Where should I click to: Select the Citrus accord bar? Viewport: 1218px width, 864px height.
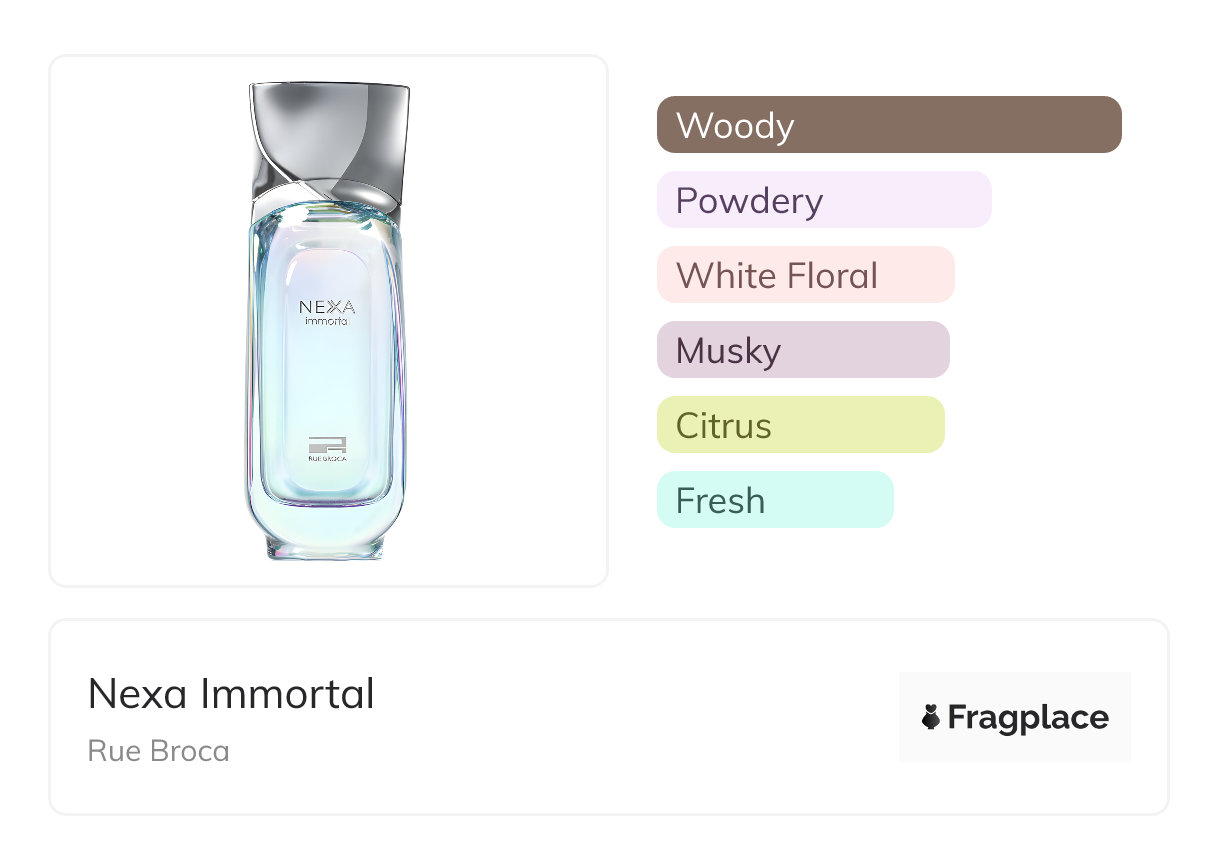[x=800, y=425]
